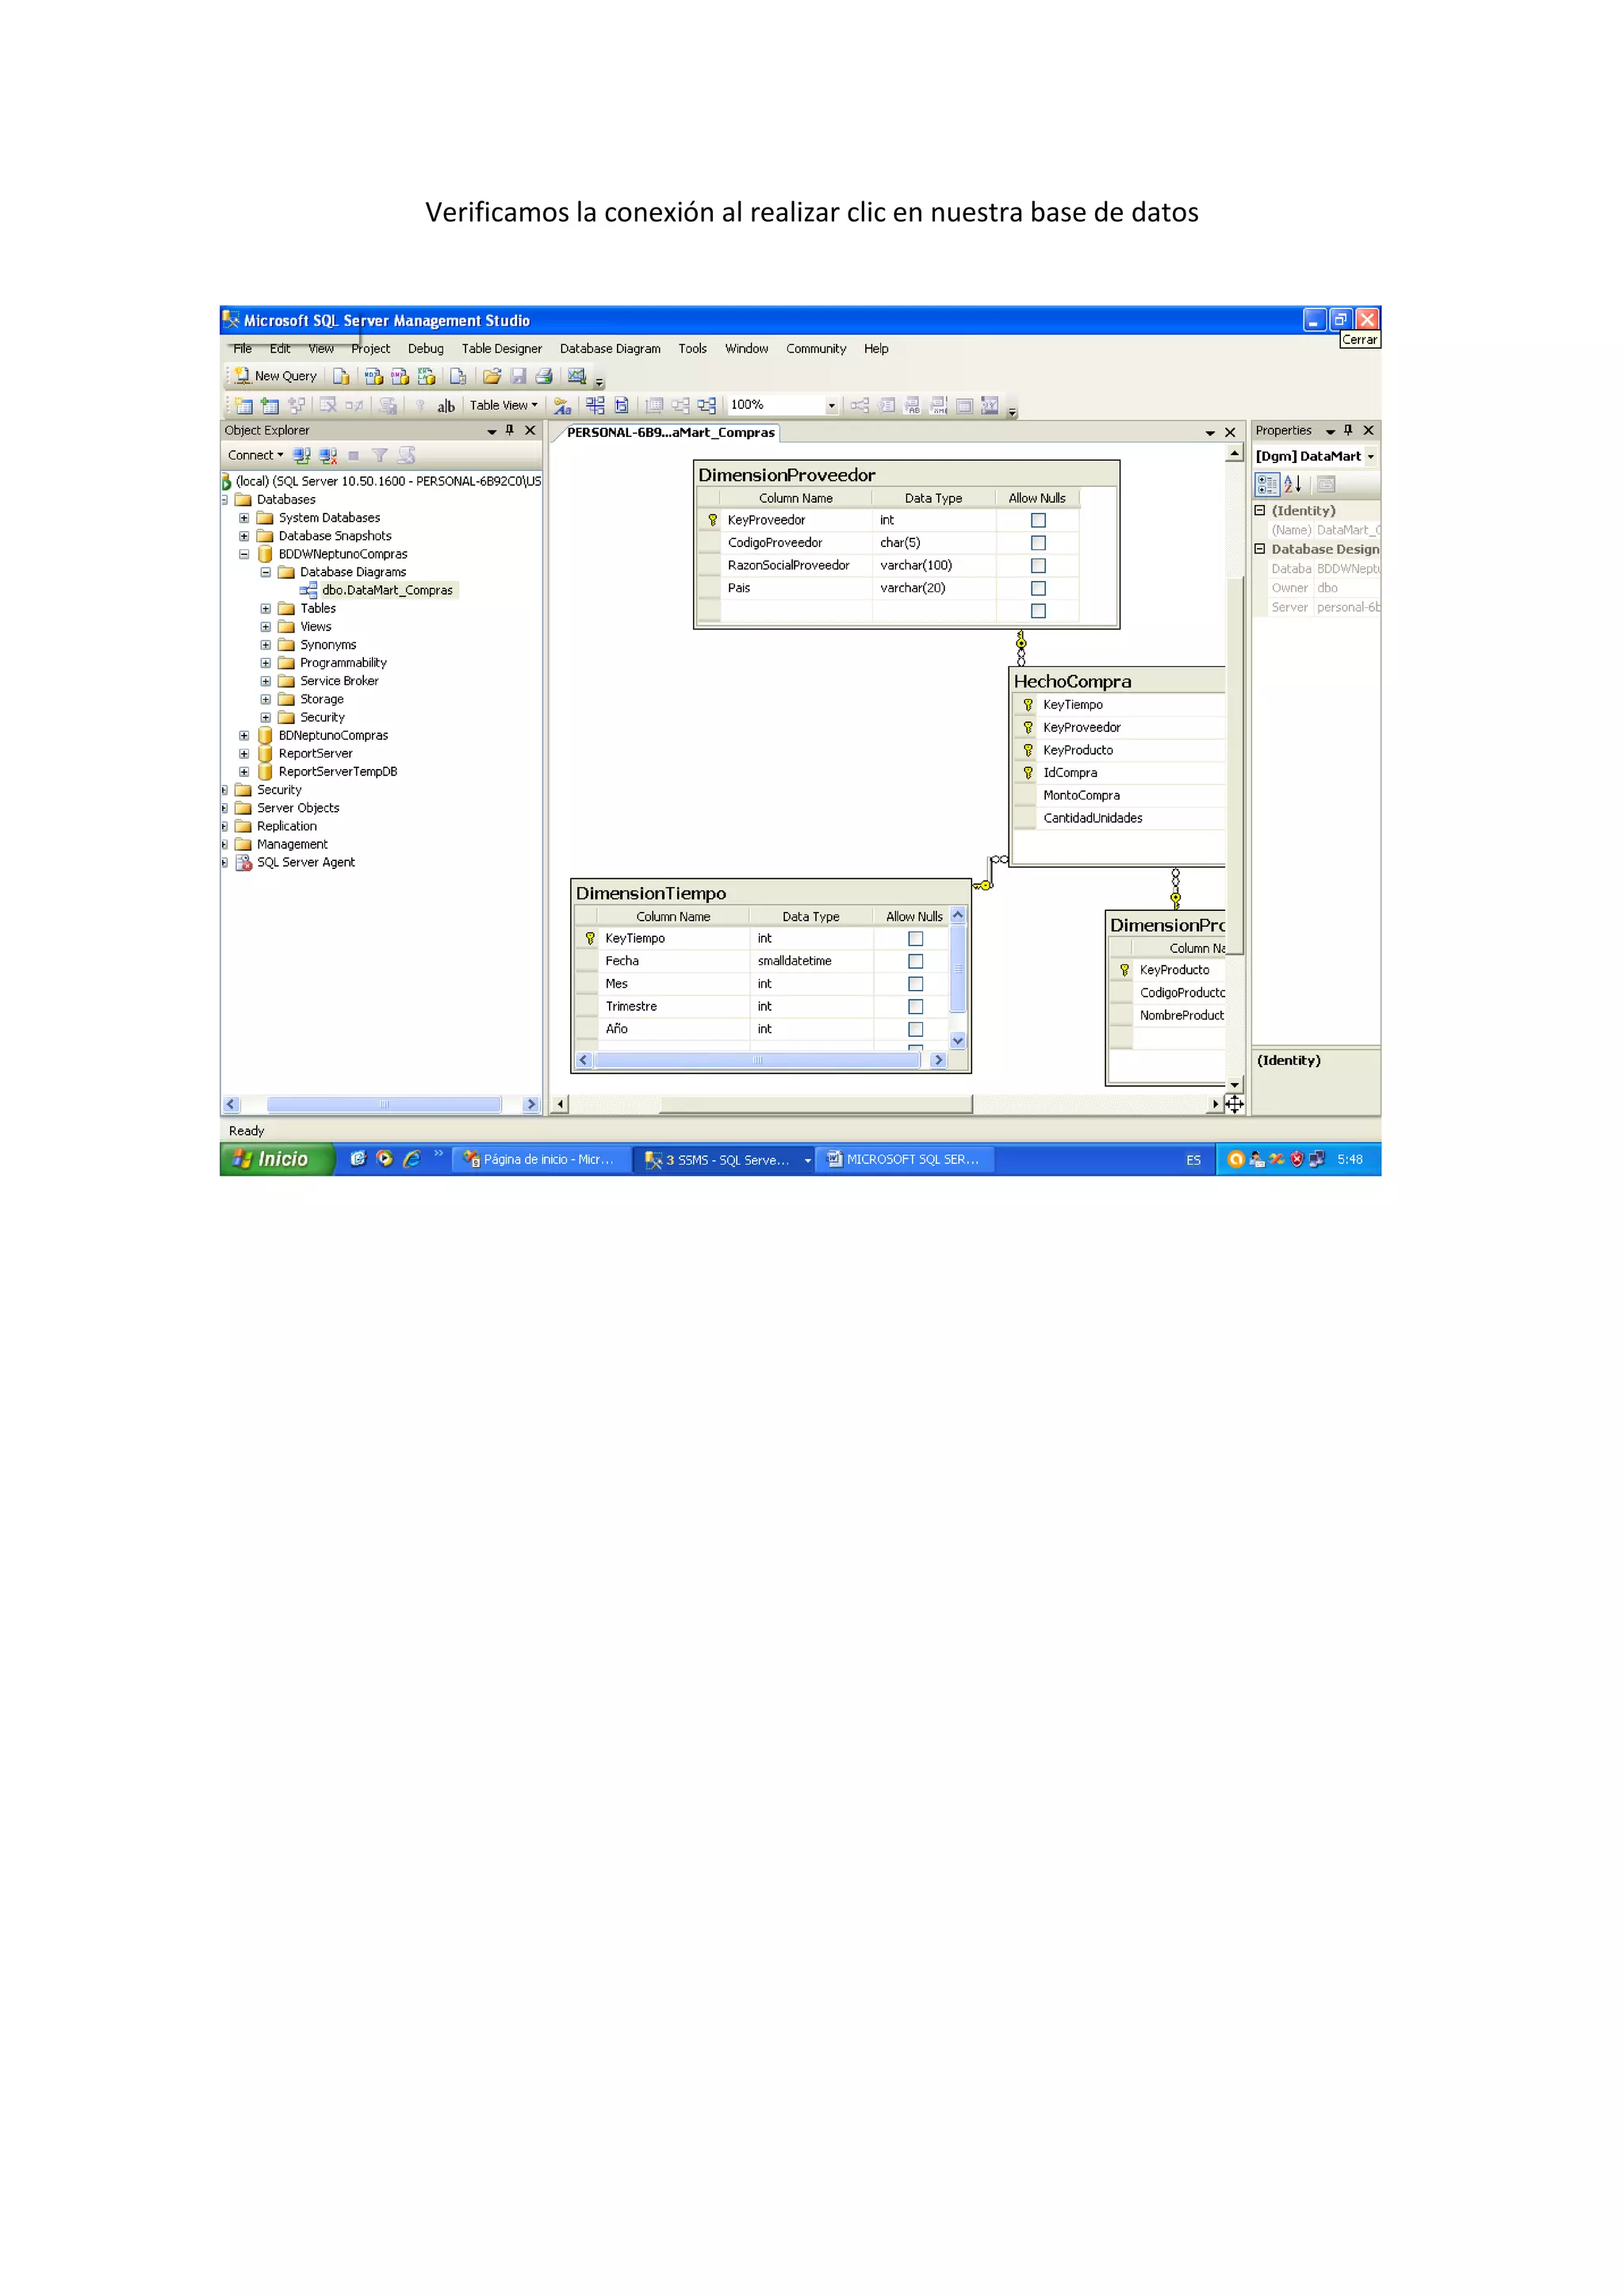The width and height of the screenshot is (1624, 2296).
Task: Click the New Text Annotation icon
Action: click(445, 405)
